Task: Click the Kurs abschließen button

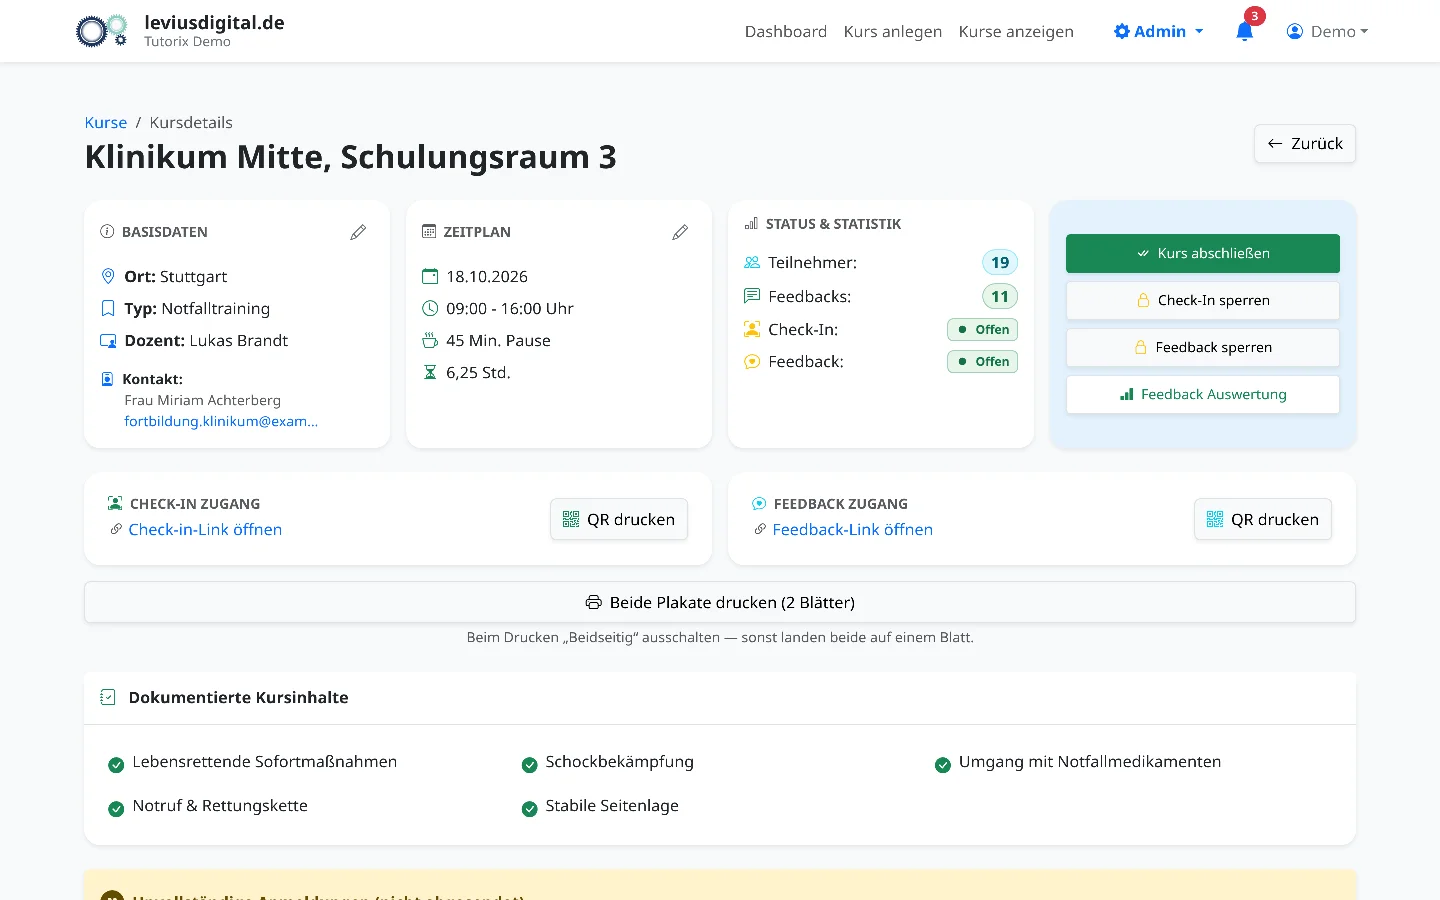Action: (1203, 253)
